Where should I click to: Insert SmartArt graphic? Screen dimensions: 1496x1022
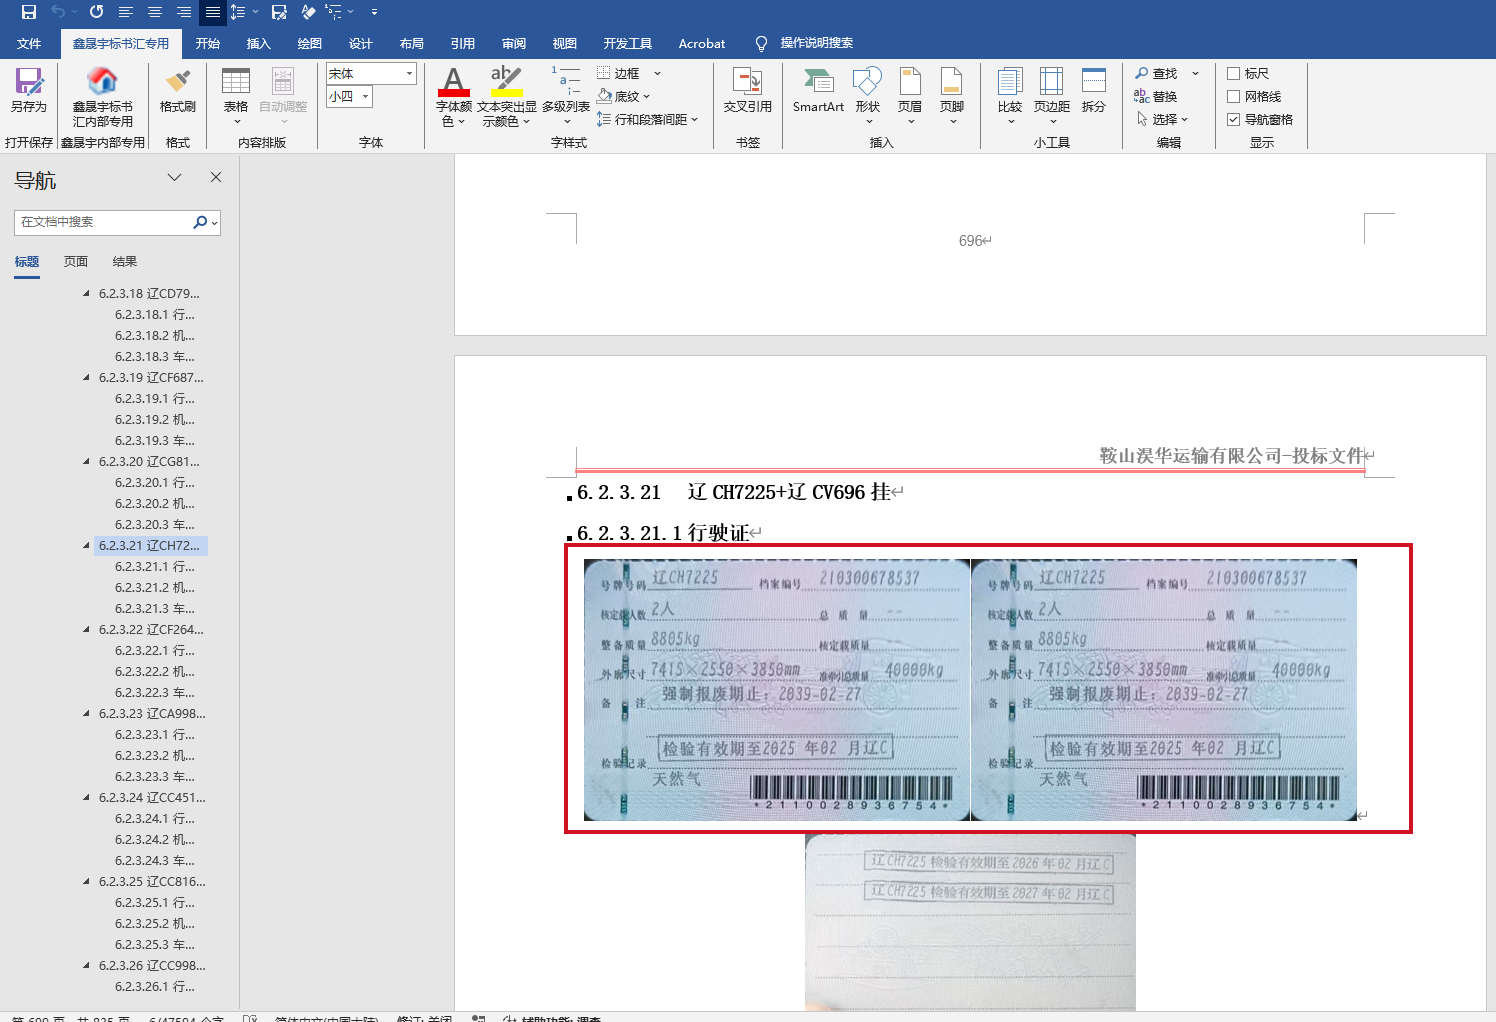tap(818, 90)
